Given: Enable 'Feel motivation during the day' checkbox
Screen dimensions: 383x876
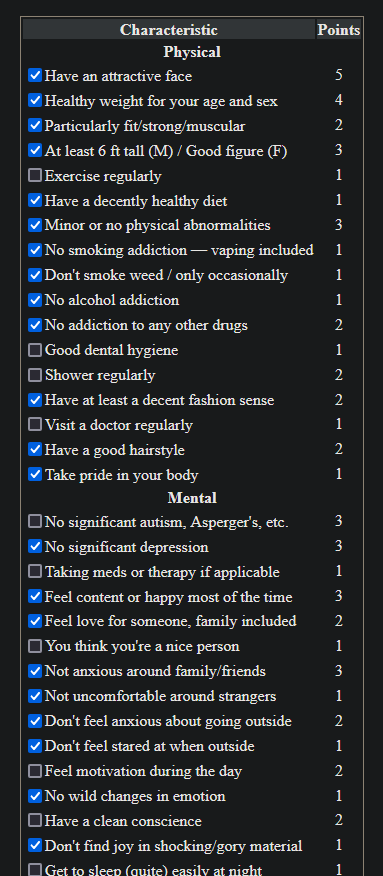Looking at the screenshot, I should [x=35, y=772].
